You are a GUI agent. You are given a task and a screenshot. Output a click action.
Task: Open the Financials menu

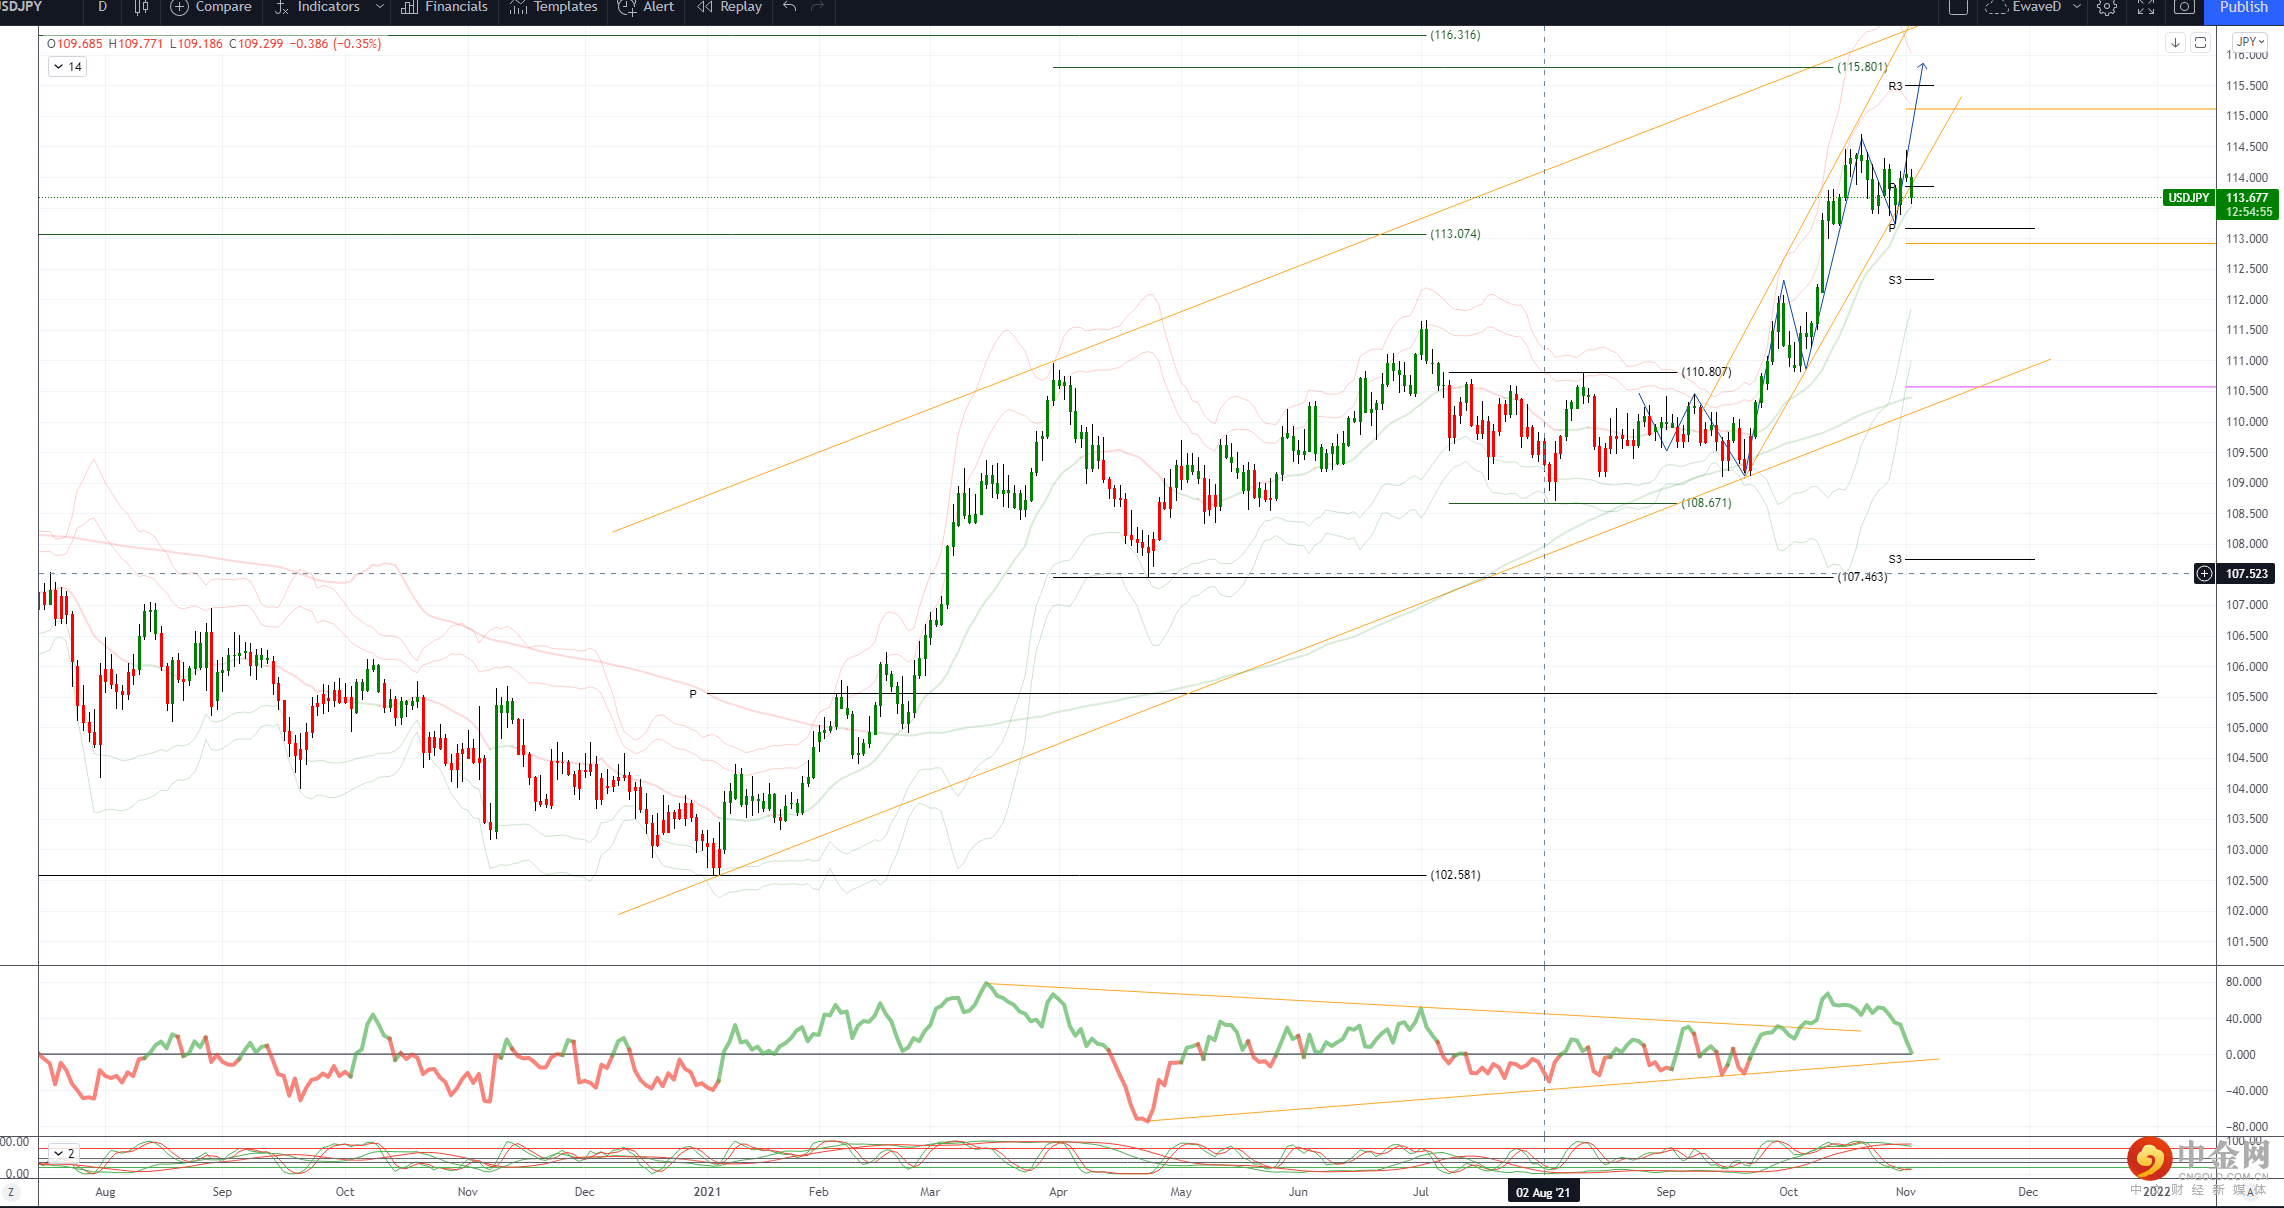(444, 7)
